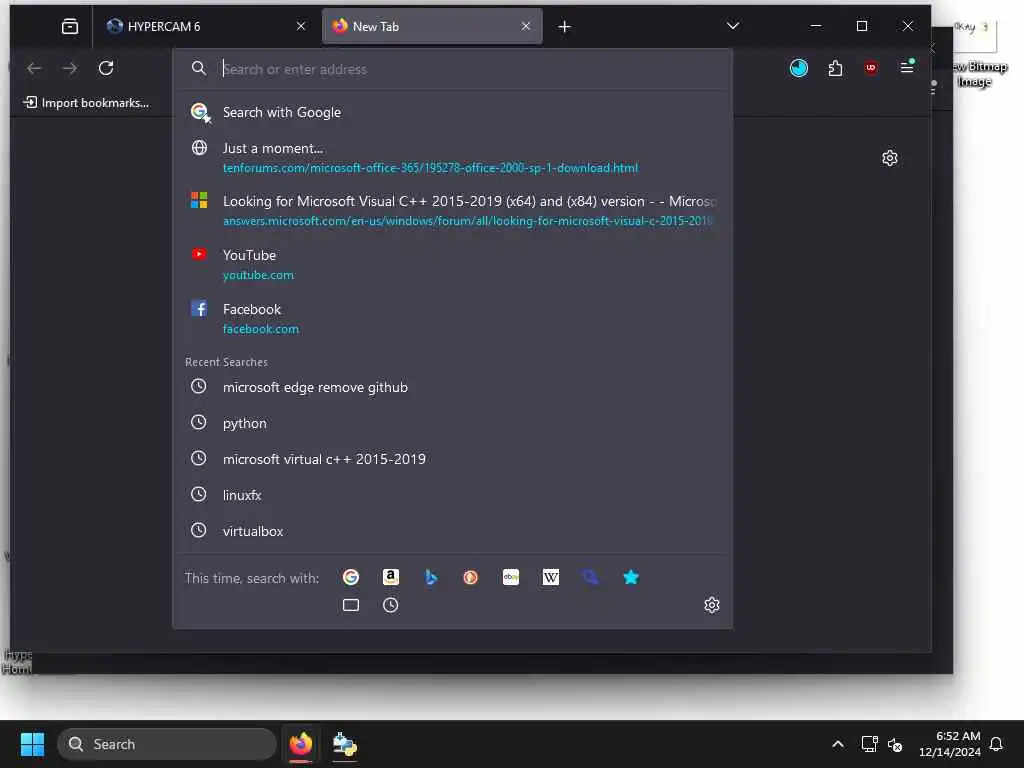Expand the list all tabs chevron

733,26
